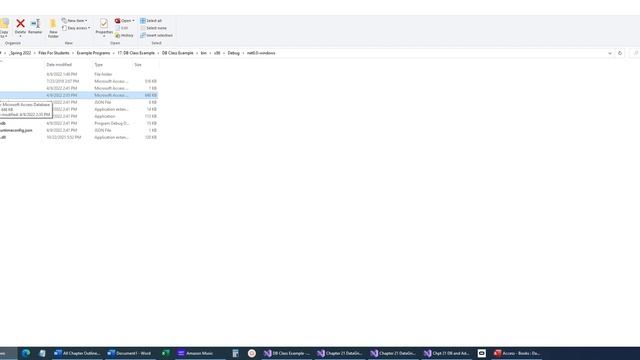Select the 113 KB Application row
640x360 pixels.
pyautogui.click(x=79, y=116)
